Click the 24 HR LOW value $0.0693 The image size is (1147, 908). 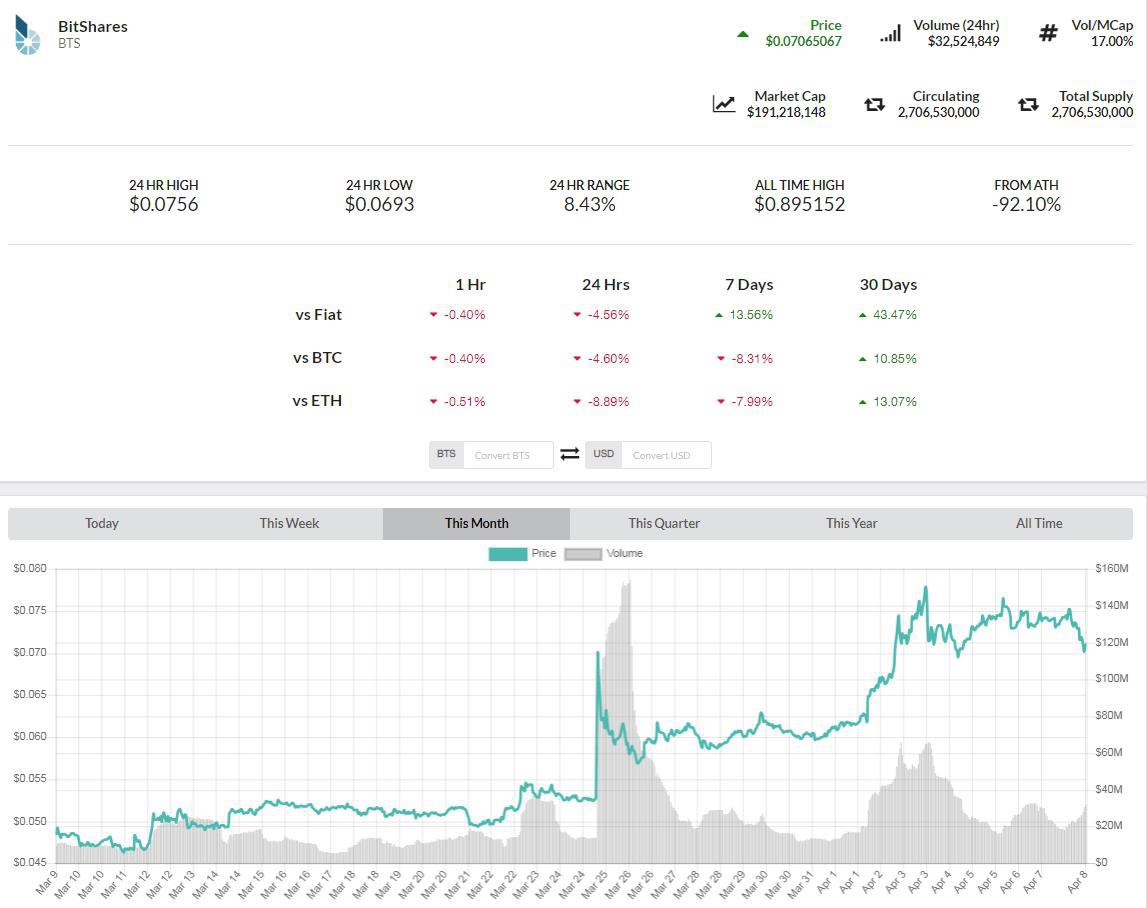pyautogui.click(x=380, y=205)
